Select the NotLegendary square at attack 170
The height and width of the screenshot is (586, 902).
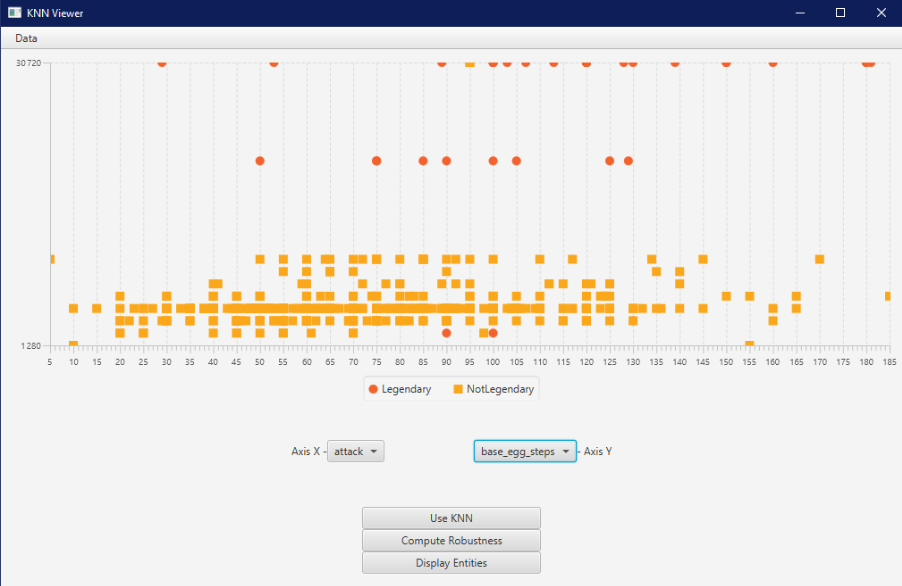point(820,259)
